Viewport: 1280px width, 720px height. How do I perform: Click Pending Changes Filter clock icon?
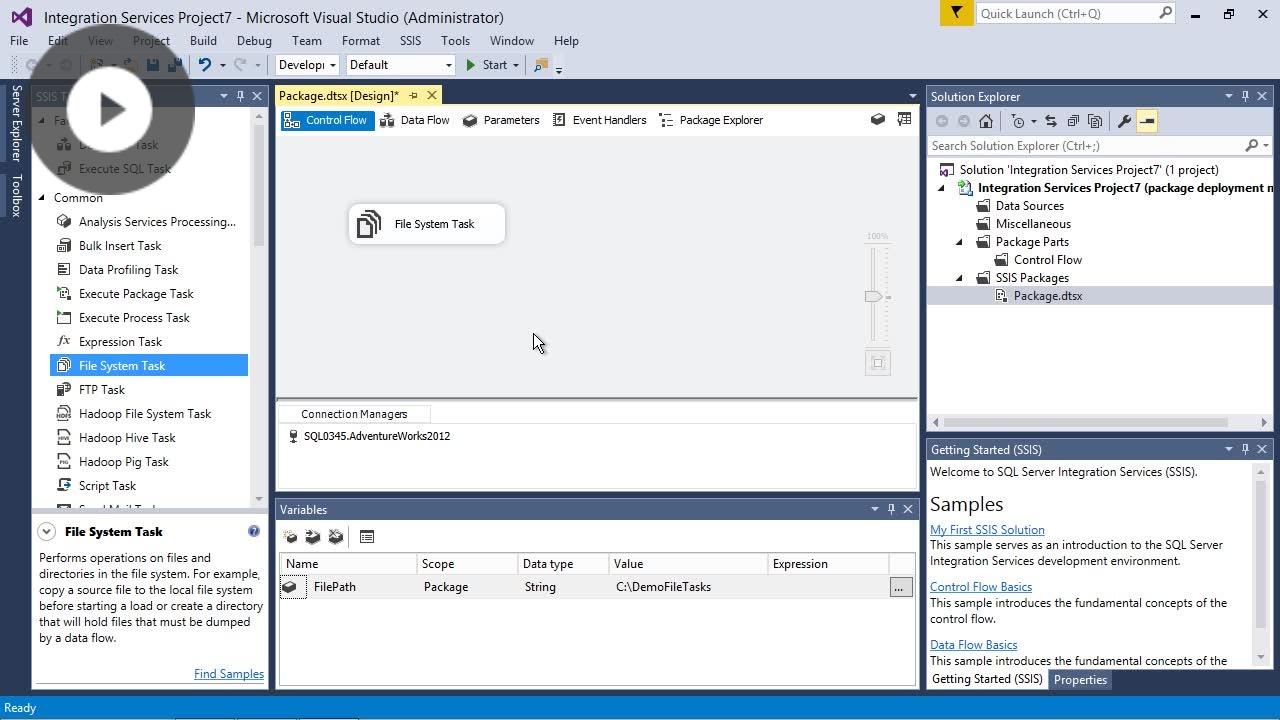(x=1018, y=121)
